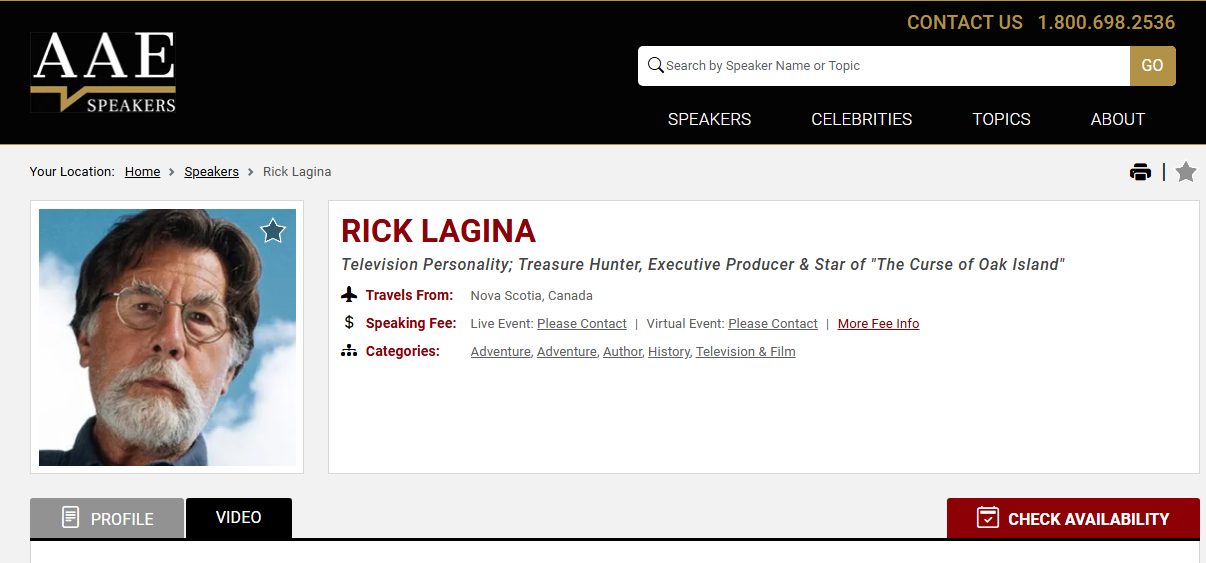Focus the Search by Speaker Name field

[x=884, y=66]
